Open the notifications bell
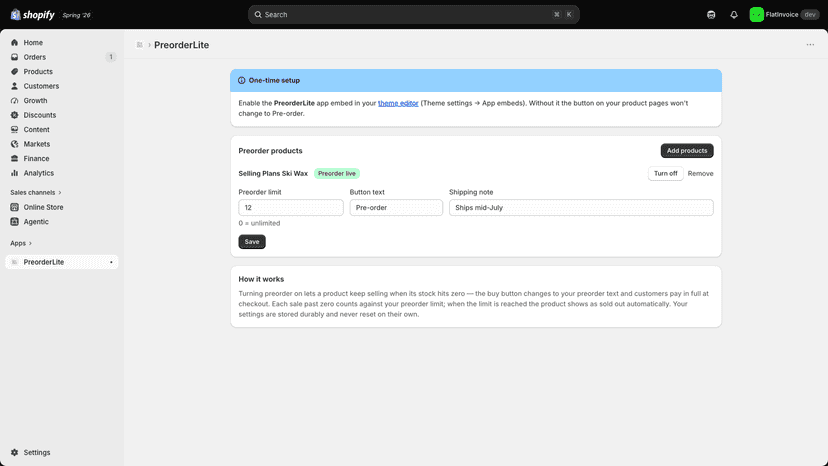Viewport: 828px width, 466px height. pos(734,15)
